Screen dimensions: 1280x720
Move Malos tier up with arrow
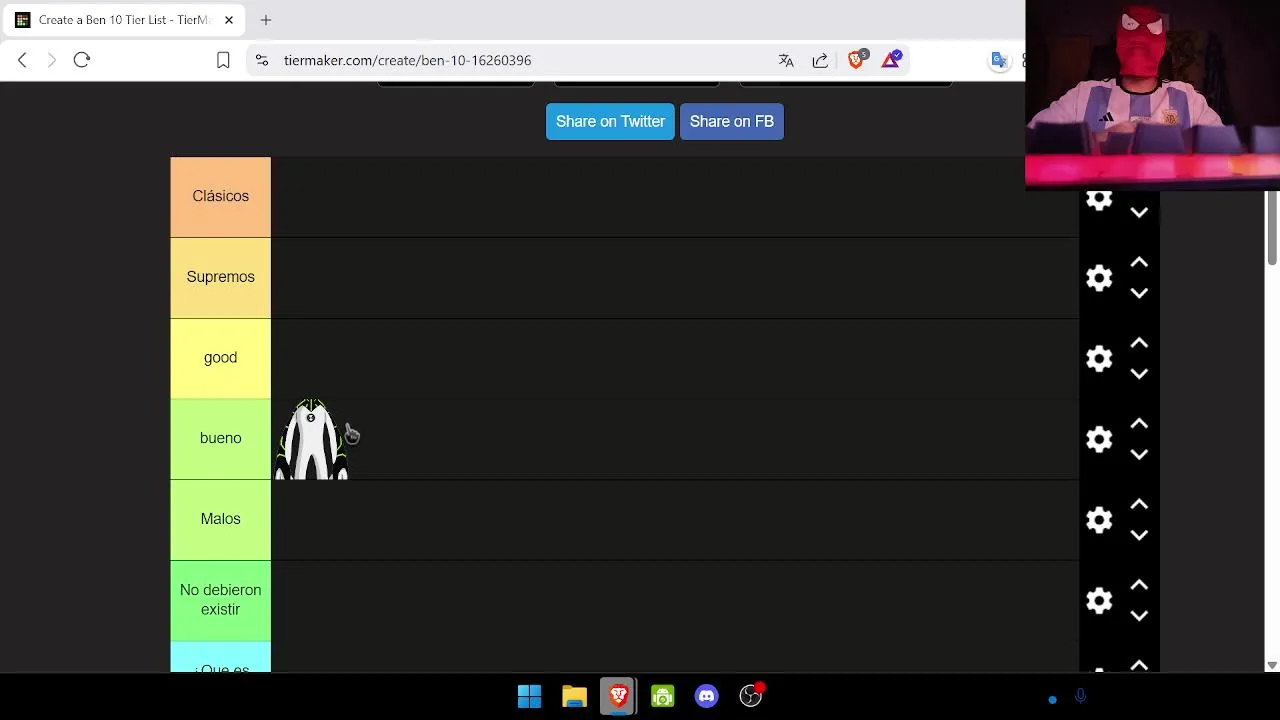pos(1139,505)
